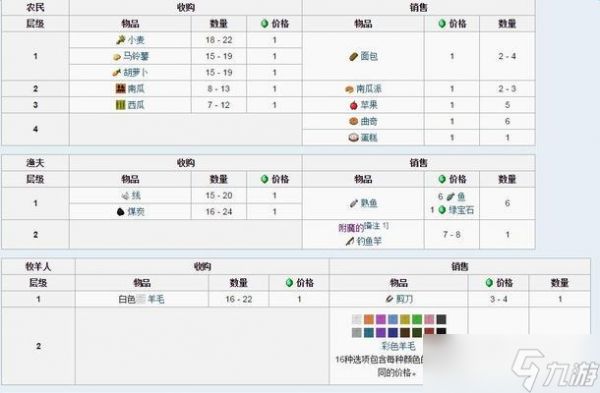
Task: Select the light gray wool swatch
Action: pos(357,332)
